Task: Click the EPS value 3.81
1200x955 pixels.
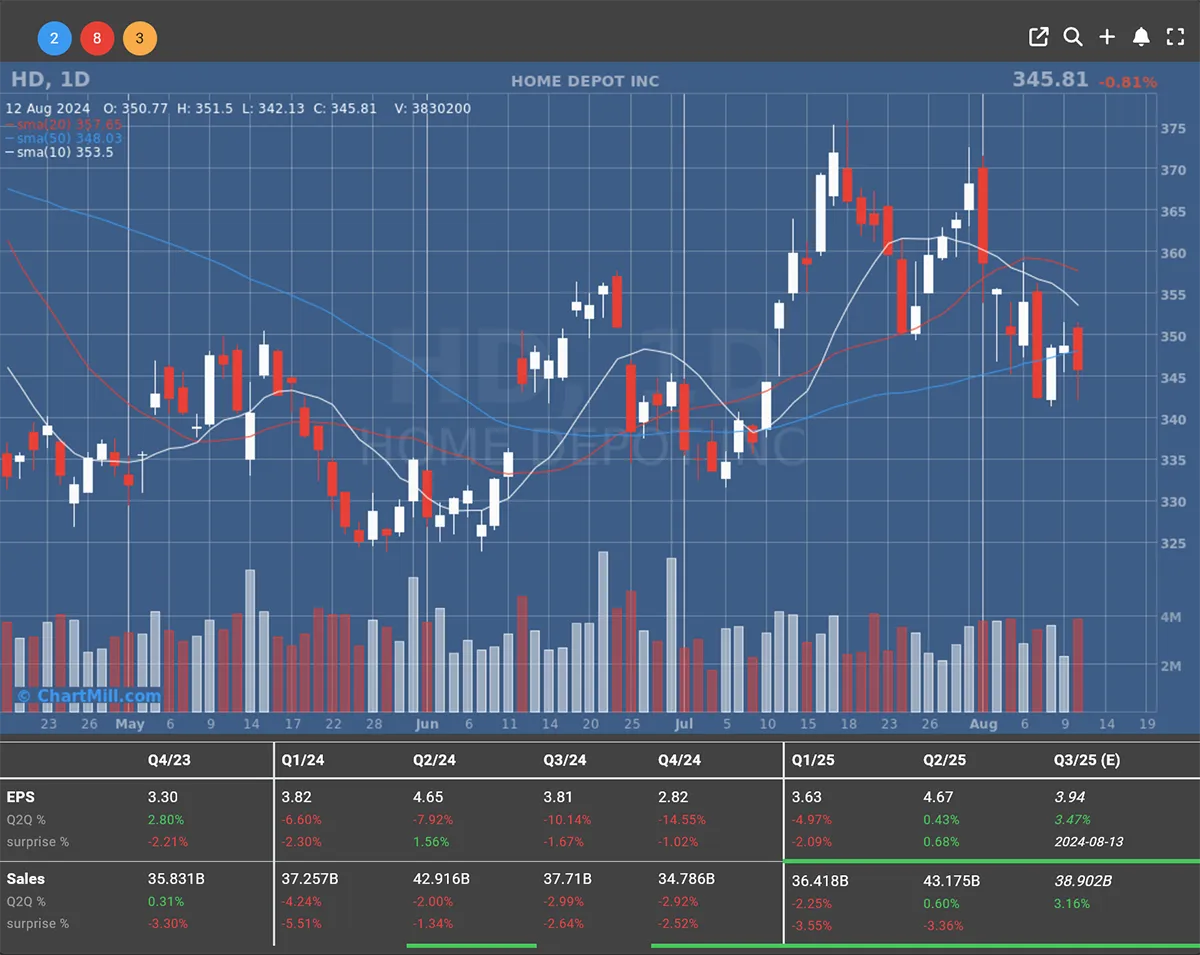Action: [x=558, y=797]
